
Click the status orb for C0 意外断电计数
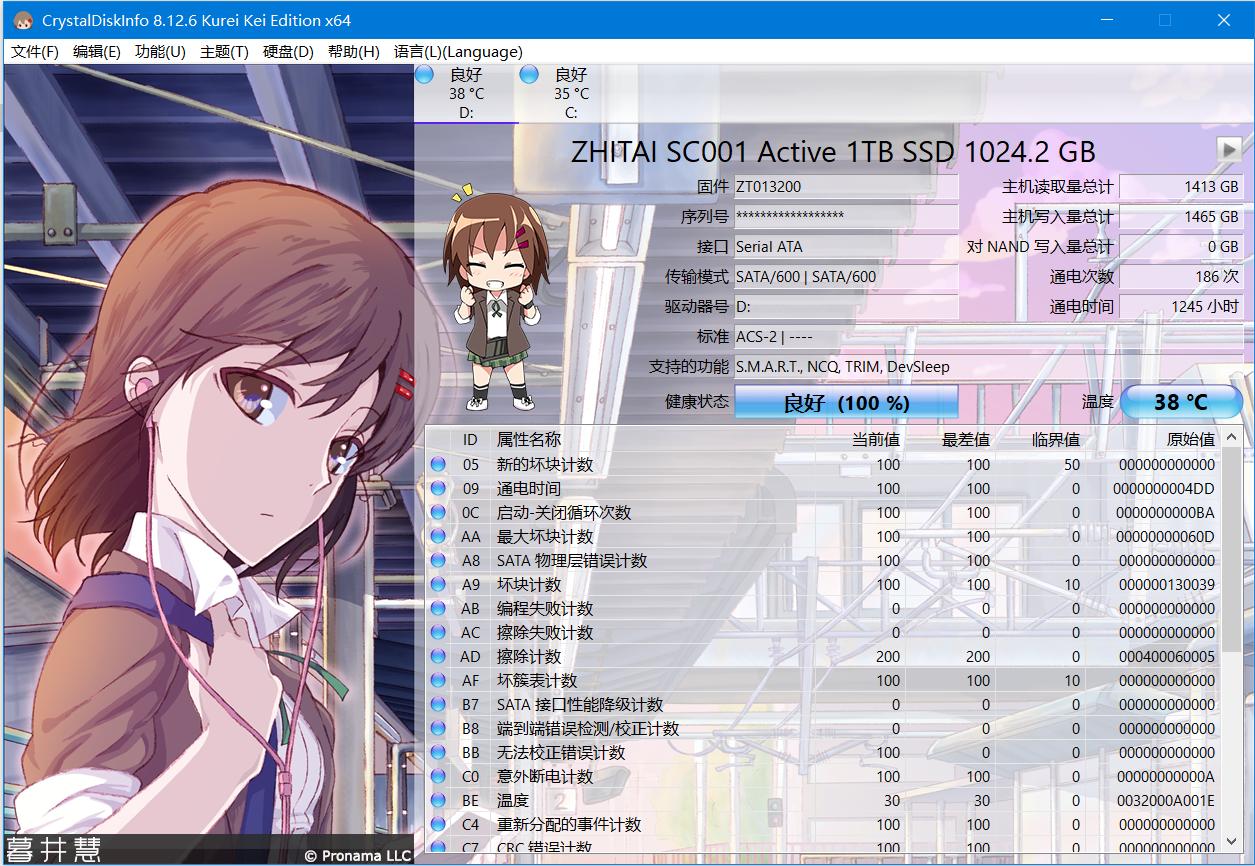pos(438,776)
